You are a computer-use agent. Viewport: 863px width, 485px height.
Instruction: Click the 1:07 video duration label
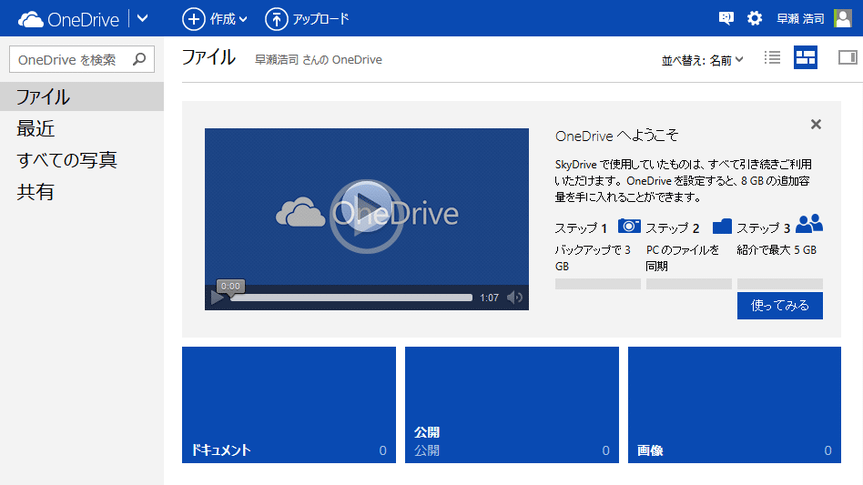point(489,298)
